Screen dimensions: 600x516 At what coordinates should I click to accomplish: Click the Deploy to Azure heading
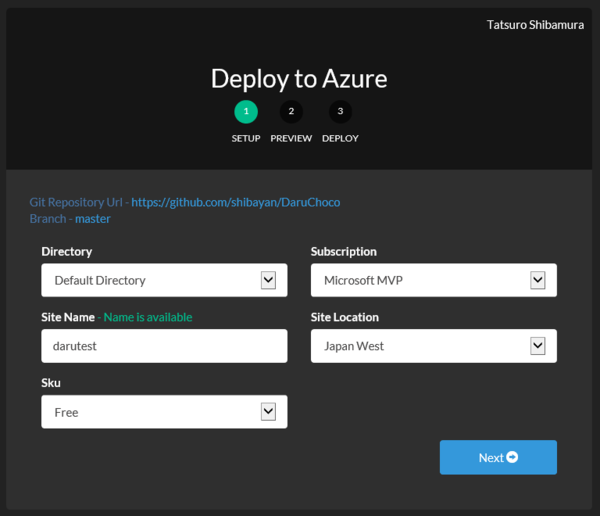(299, 79)
